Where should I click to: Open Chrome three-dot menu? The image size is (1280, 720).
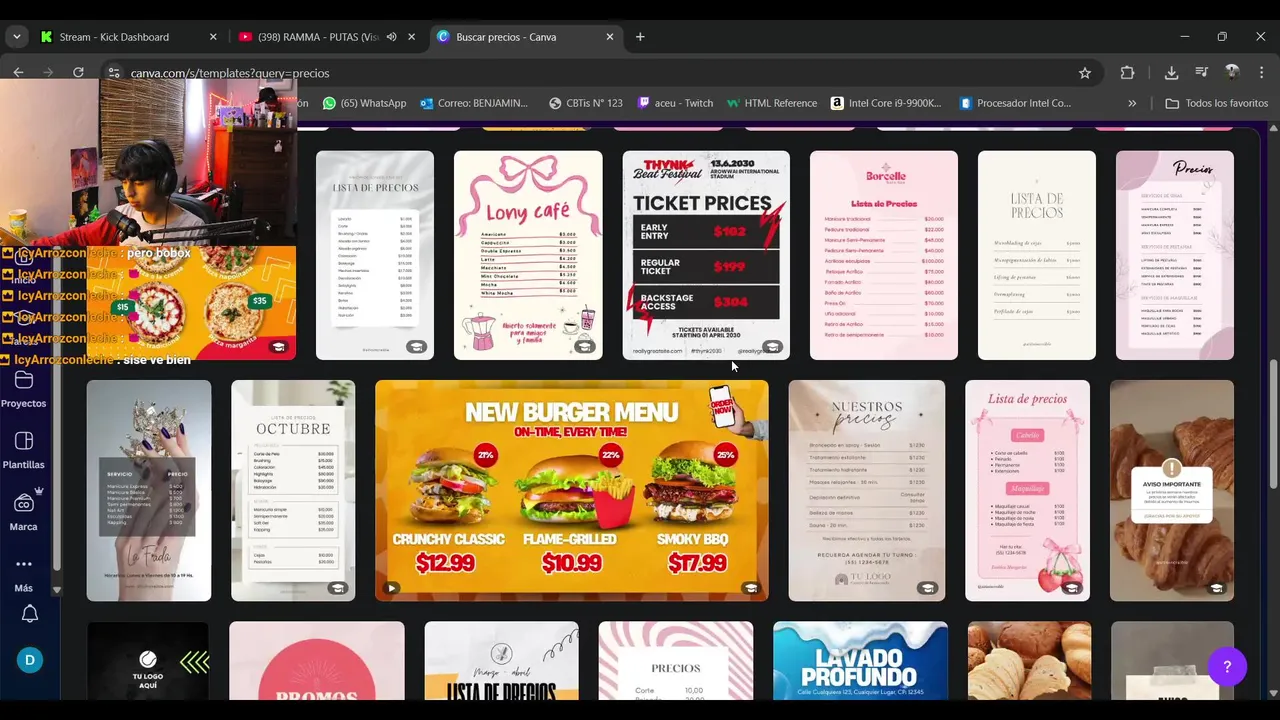point(1262,73)
